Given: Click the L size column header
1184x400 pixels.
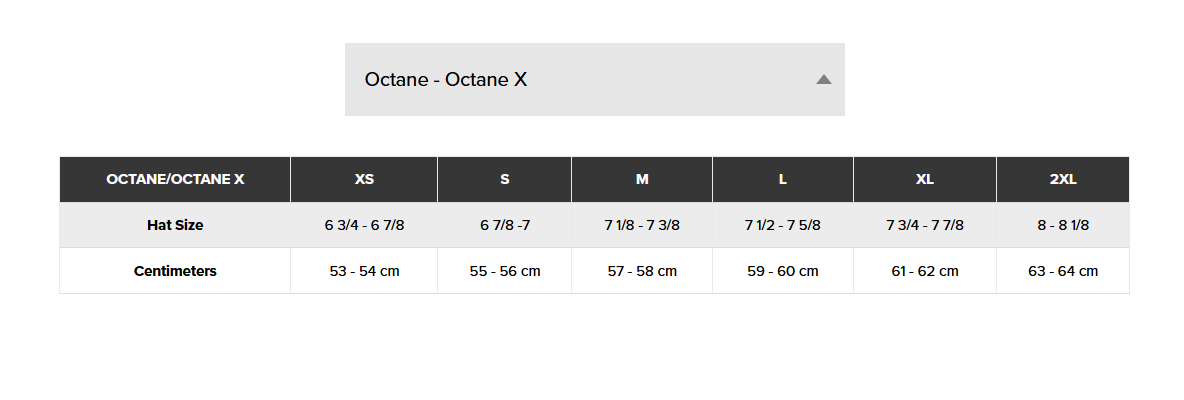Looking at the screenshot, I should point(783,180).
